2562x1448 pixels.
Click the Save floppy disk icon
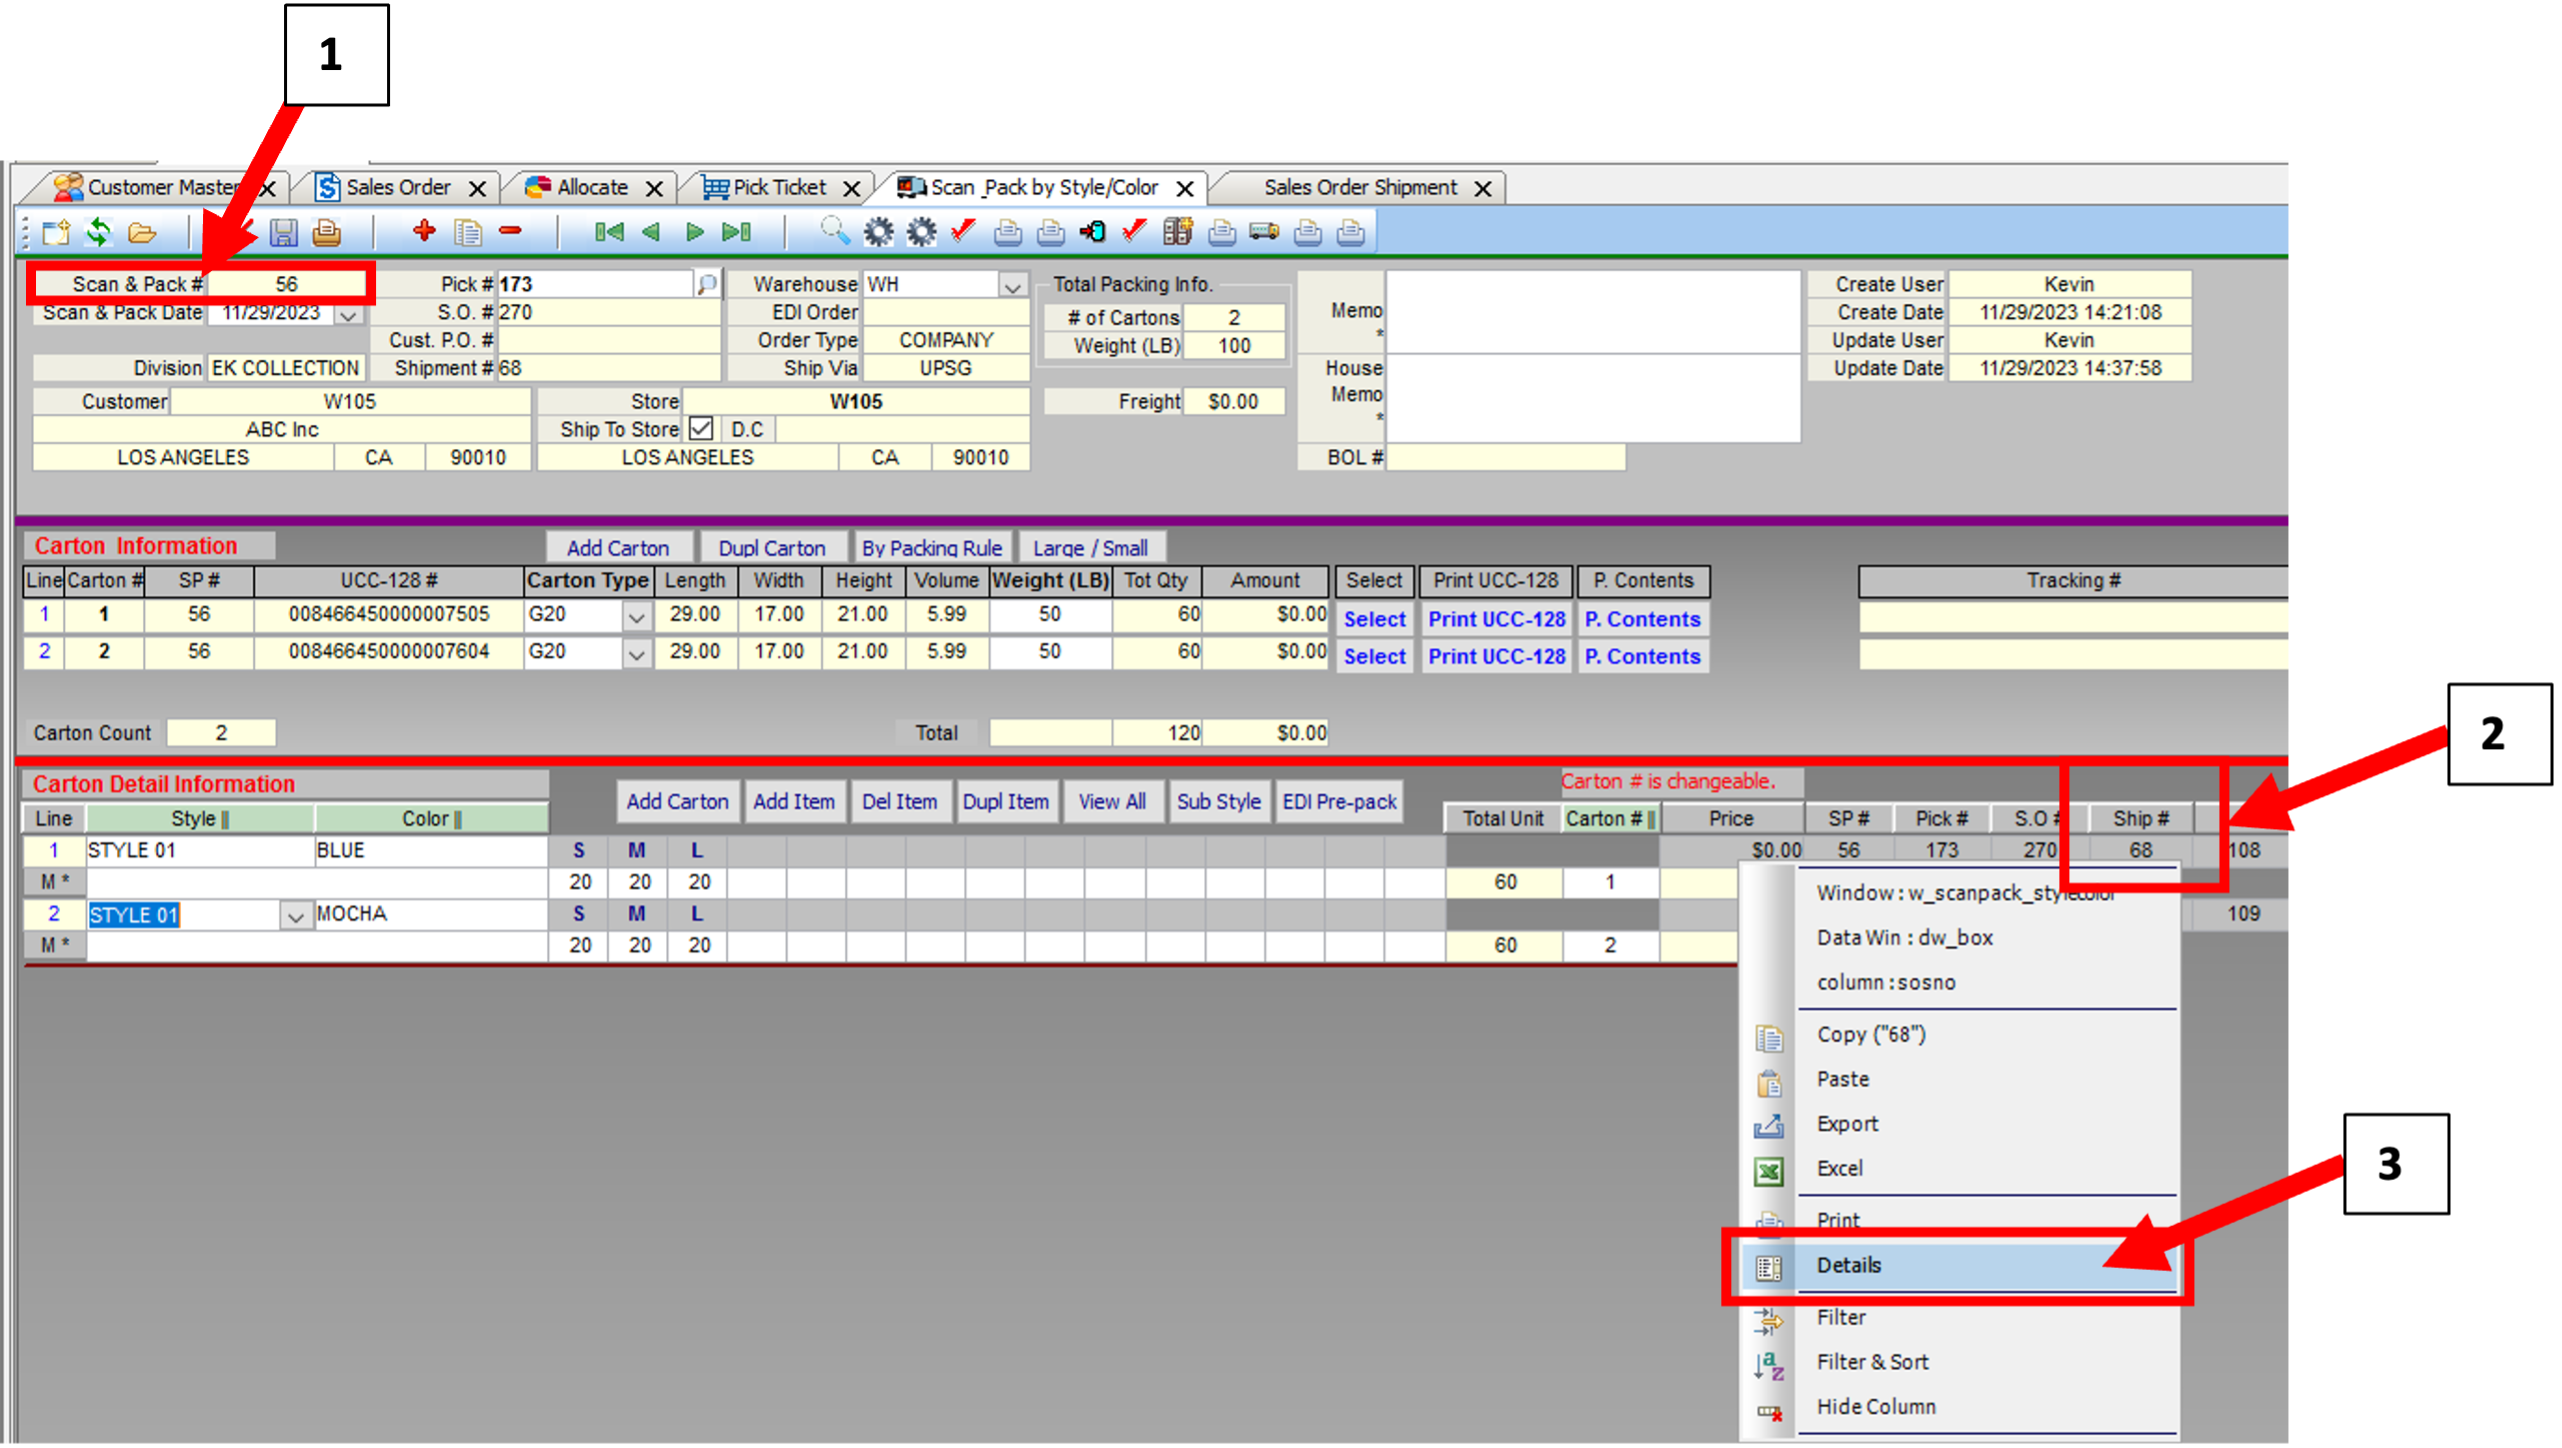284,232
